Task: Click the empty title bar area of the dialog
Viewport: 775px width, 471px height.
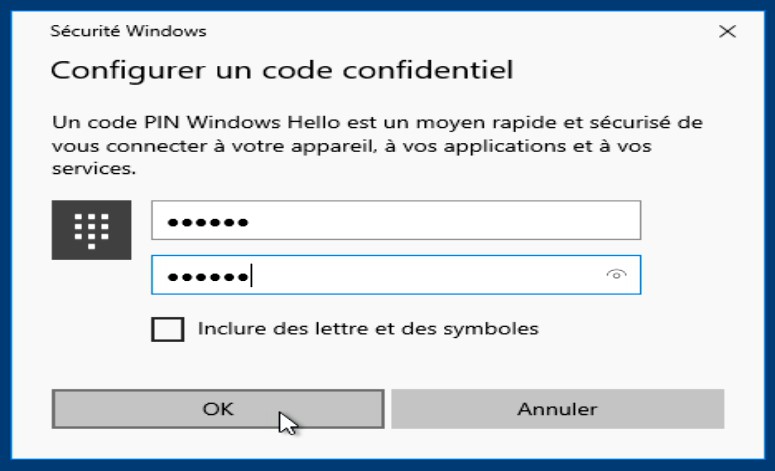Action: point(450,31)
